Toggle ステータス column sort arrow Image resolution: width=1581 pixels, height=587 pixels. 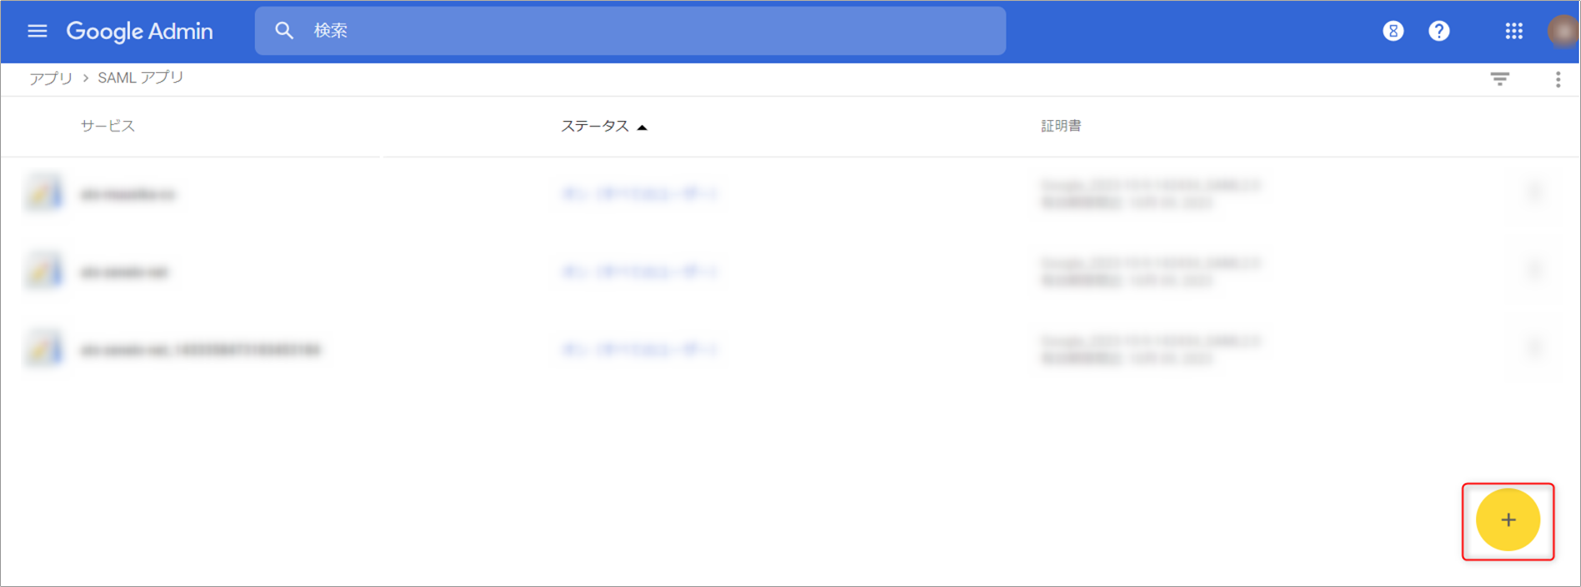click(642, 127)
